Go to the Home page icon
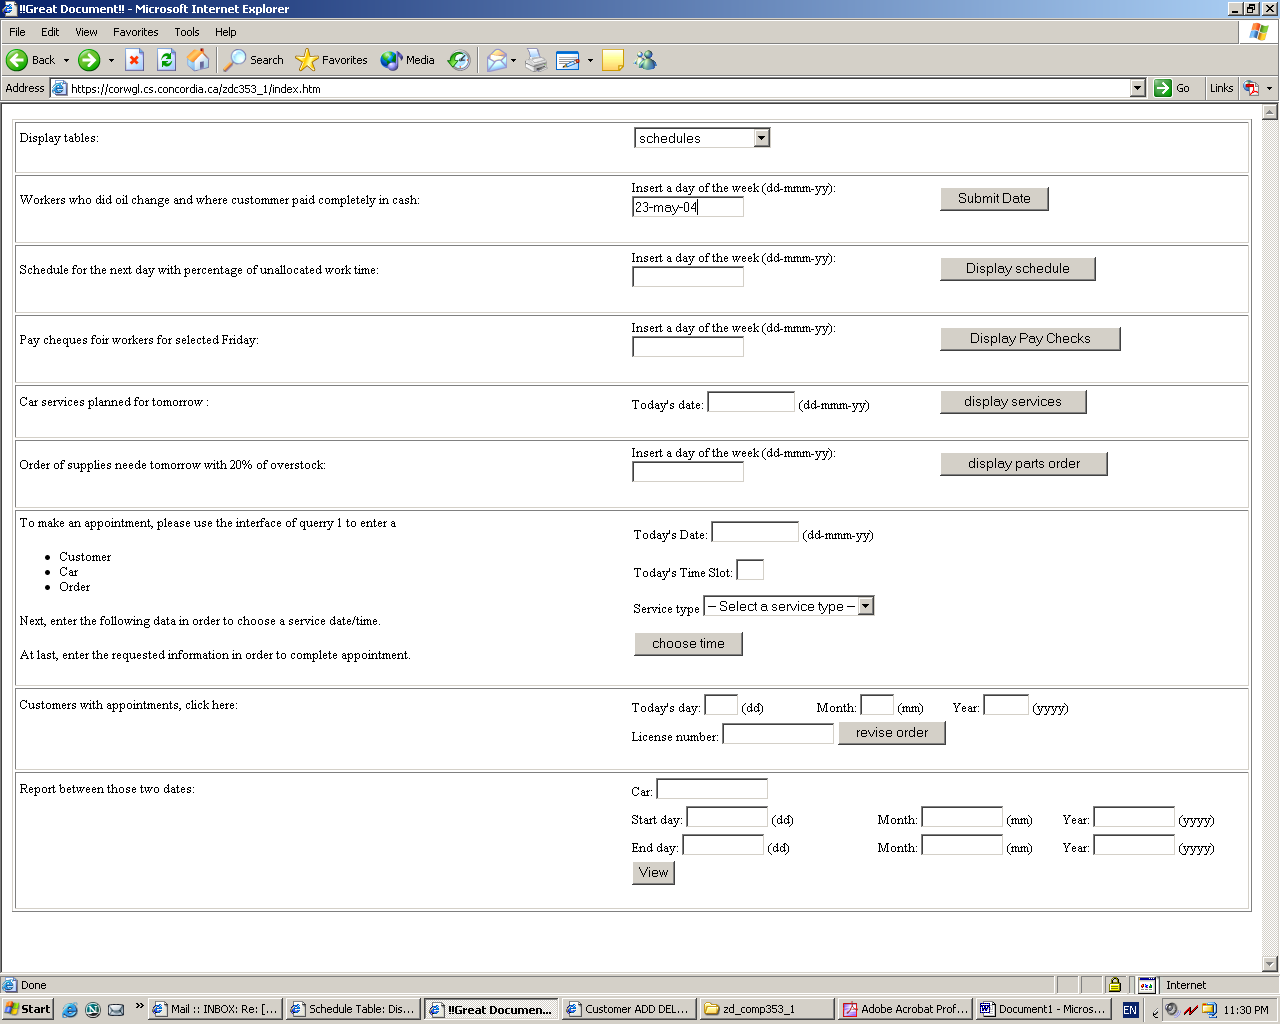This screenshot has height=1024, width=1280. click(198, 60)
